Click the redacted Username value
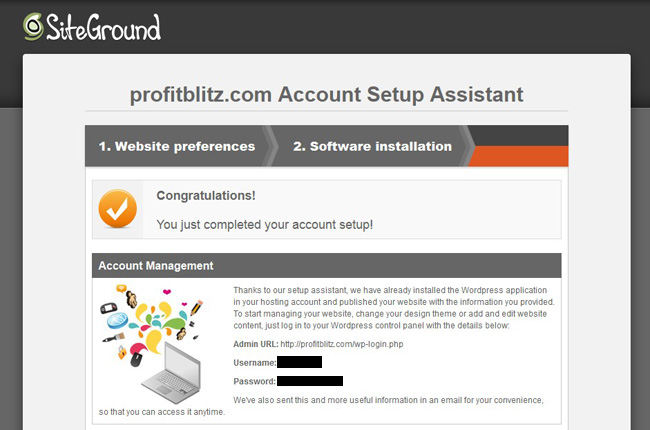This screenshot has width=650, height=430. click(299, 362)
